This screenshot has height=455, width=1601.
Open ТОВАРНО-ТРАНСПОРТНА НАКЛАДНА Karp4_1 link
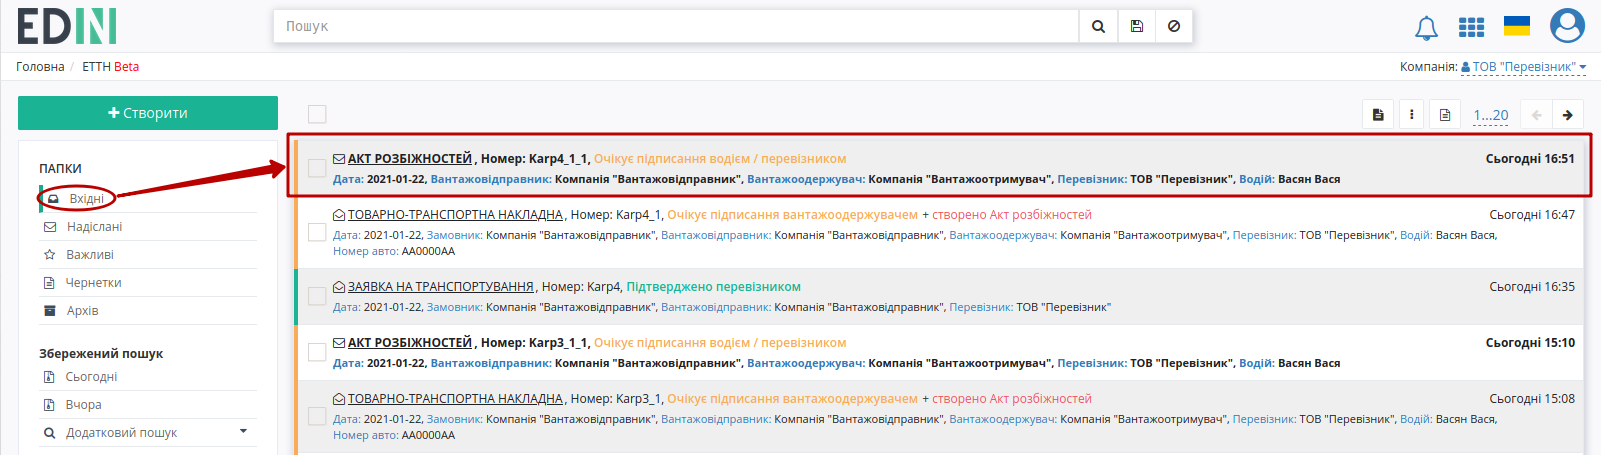(x=455, y=215)
